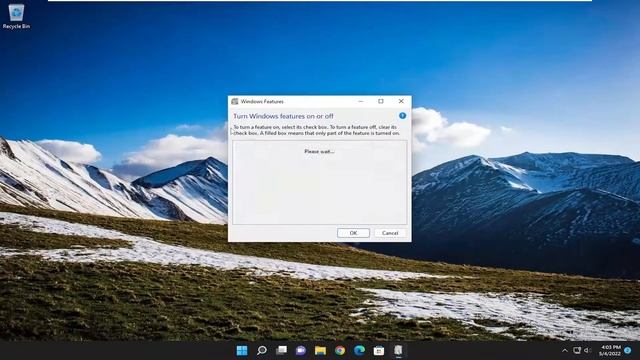Launch Google Chrome from the taskbar
The height and width of the screenshot is (360, 640).
tap(340, 350)
